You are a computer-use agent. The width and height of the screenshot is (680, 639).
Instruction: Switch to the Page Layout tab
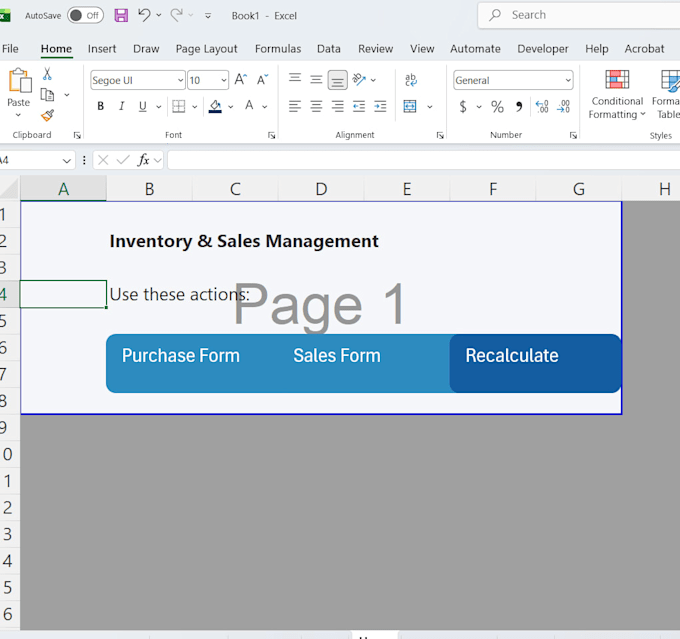206,49
